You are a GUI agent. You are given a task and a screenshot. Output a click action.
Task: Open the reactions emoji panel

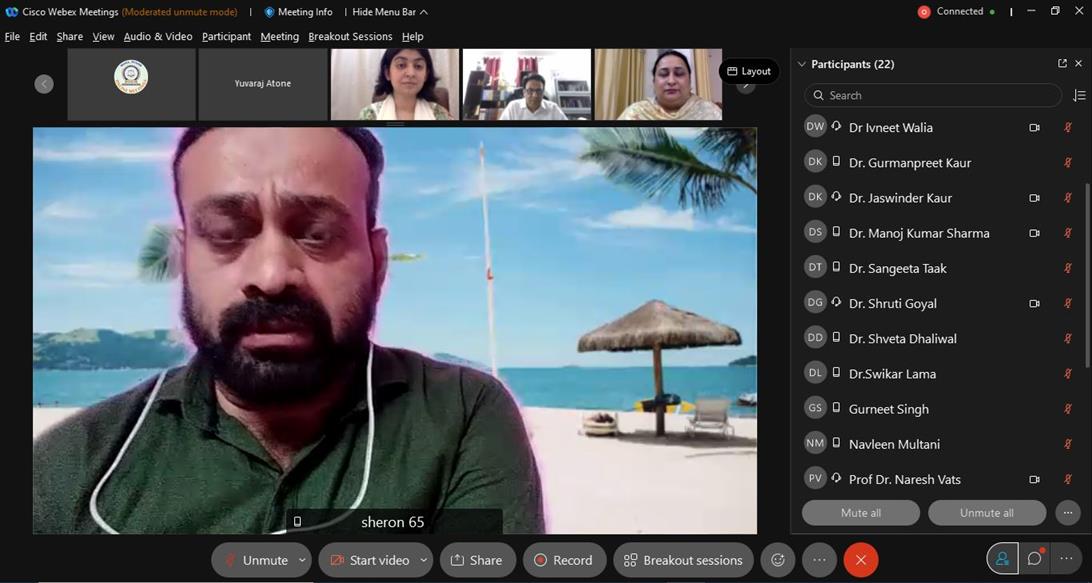click(776, 560)
